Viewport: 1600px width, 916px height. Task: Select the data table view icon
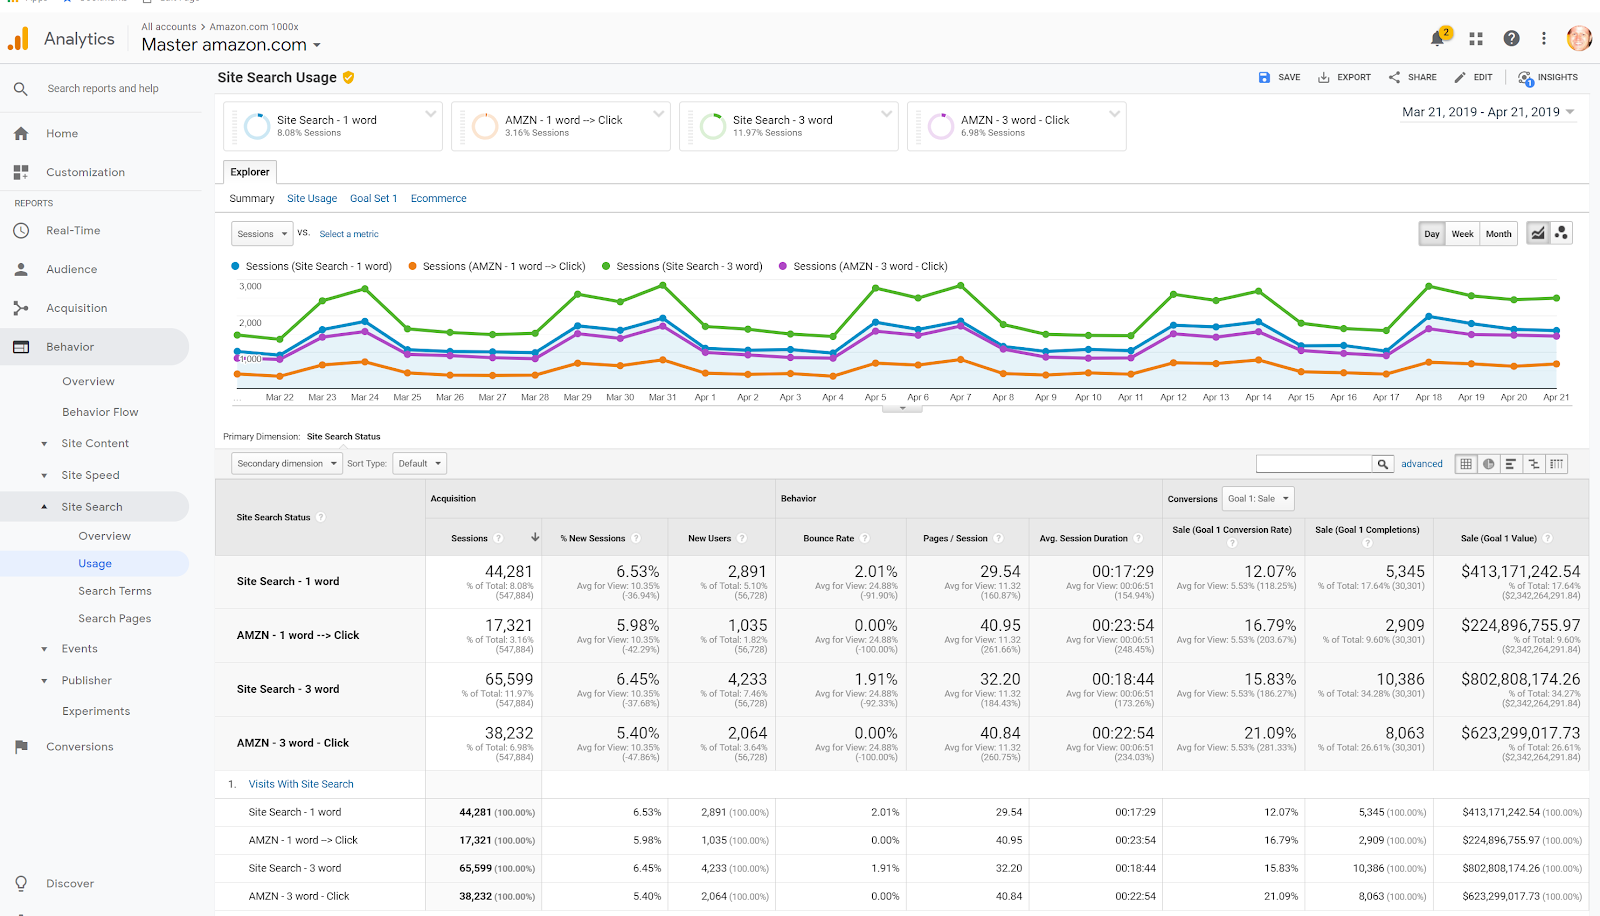(1466, 464)
